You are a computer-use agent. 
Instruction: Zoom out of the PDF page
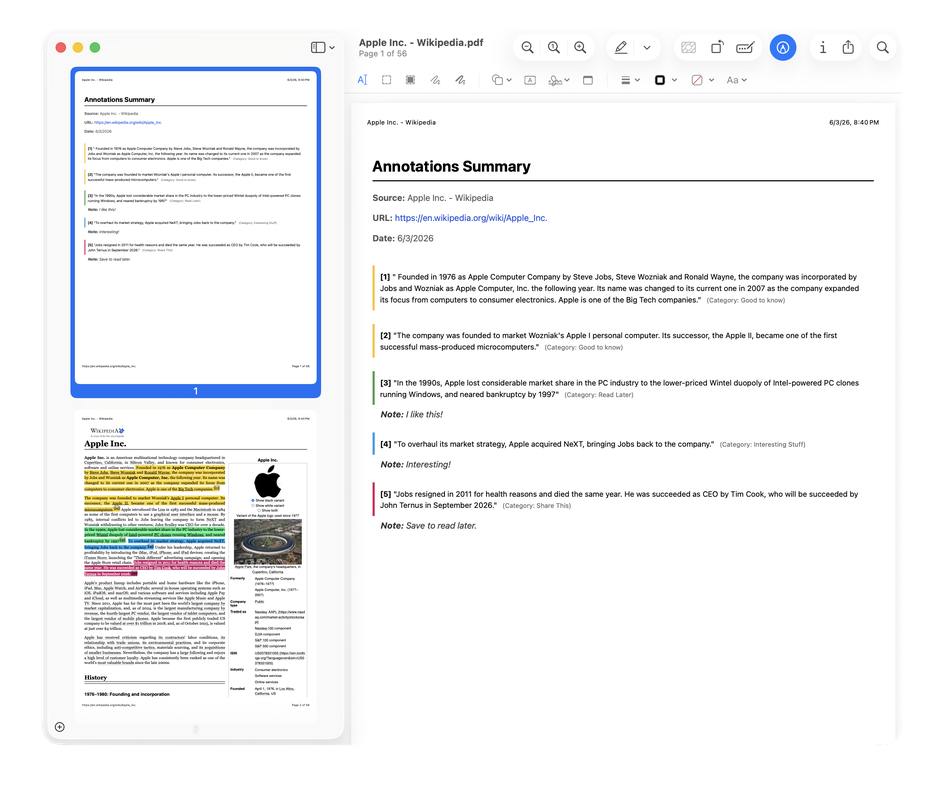(x=527, y=48)
